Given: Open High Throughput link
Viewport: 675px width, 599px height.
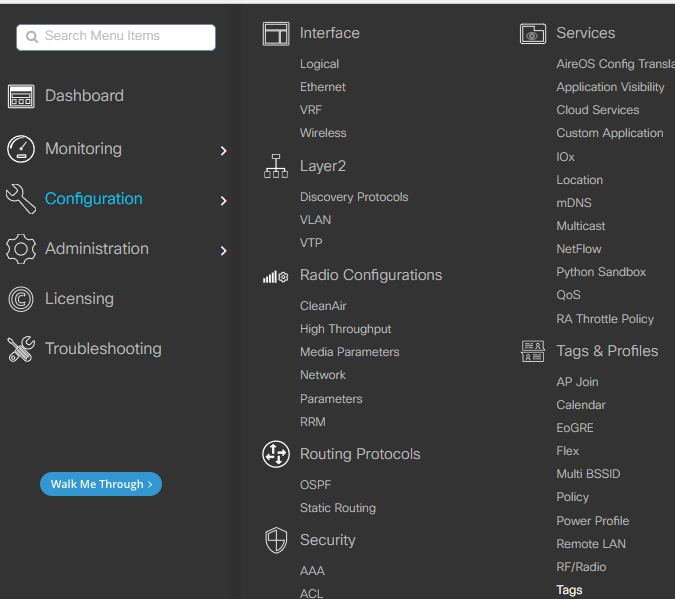Looking at the screenshot, I should coord(346,329).
